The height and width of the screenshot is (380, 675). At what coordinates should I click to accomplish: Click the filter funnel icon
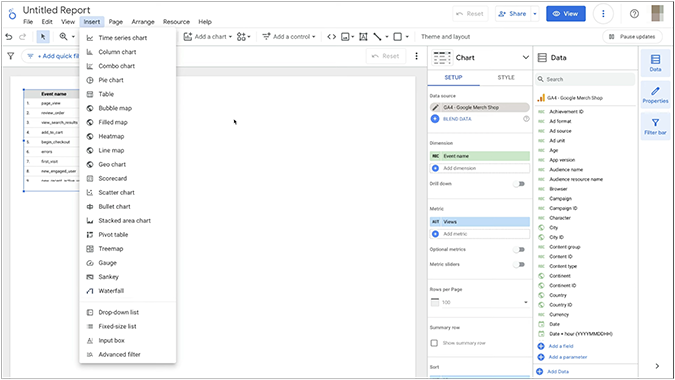[11, 56]
